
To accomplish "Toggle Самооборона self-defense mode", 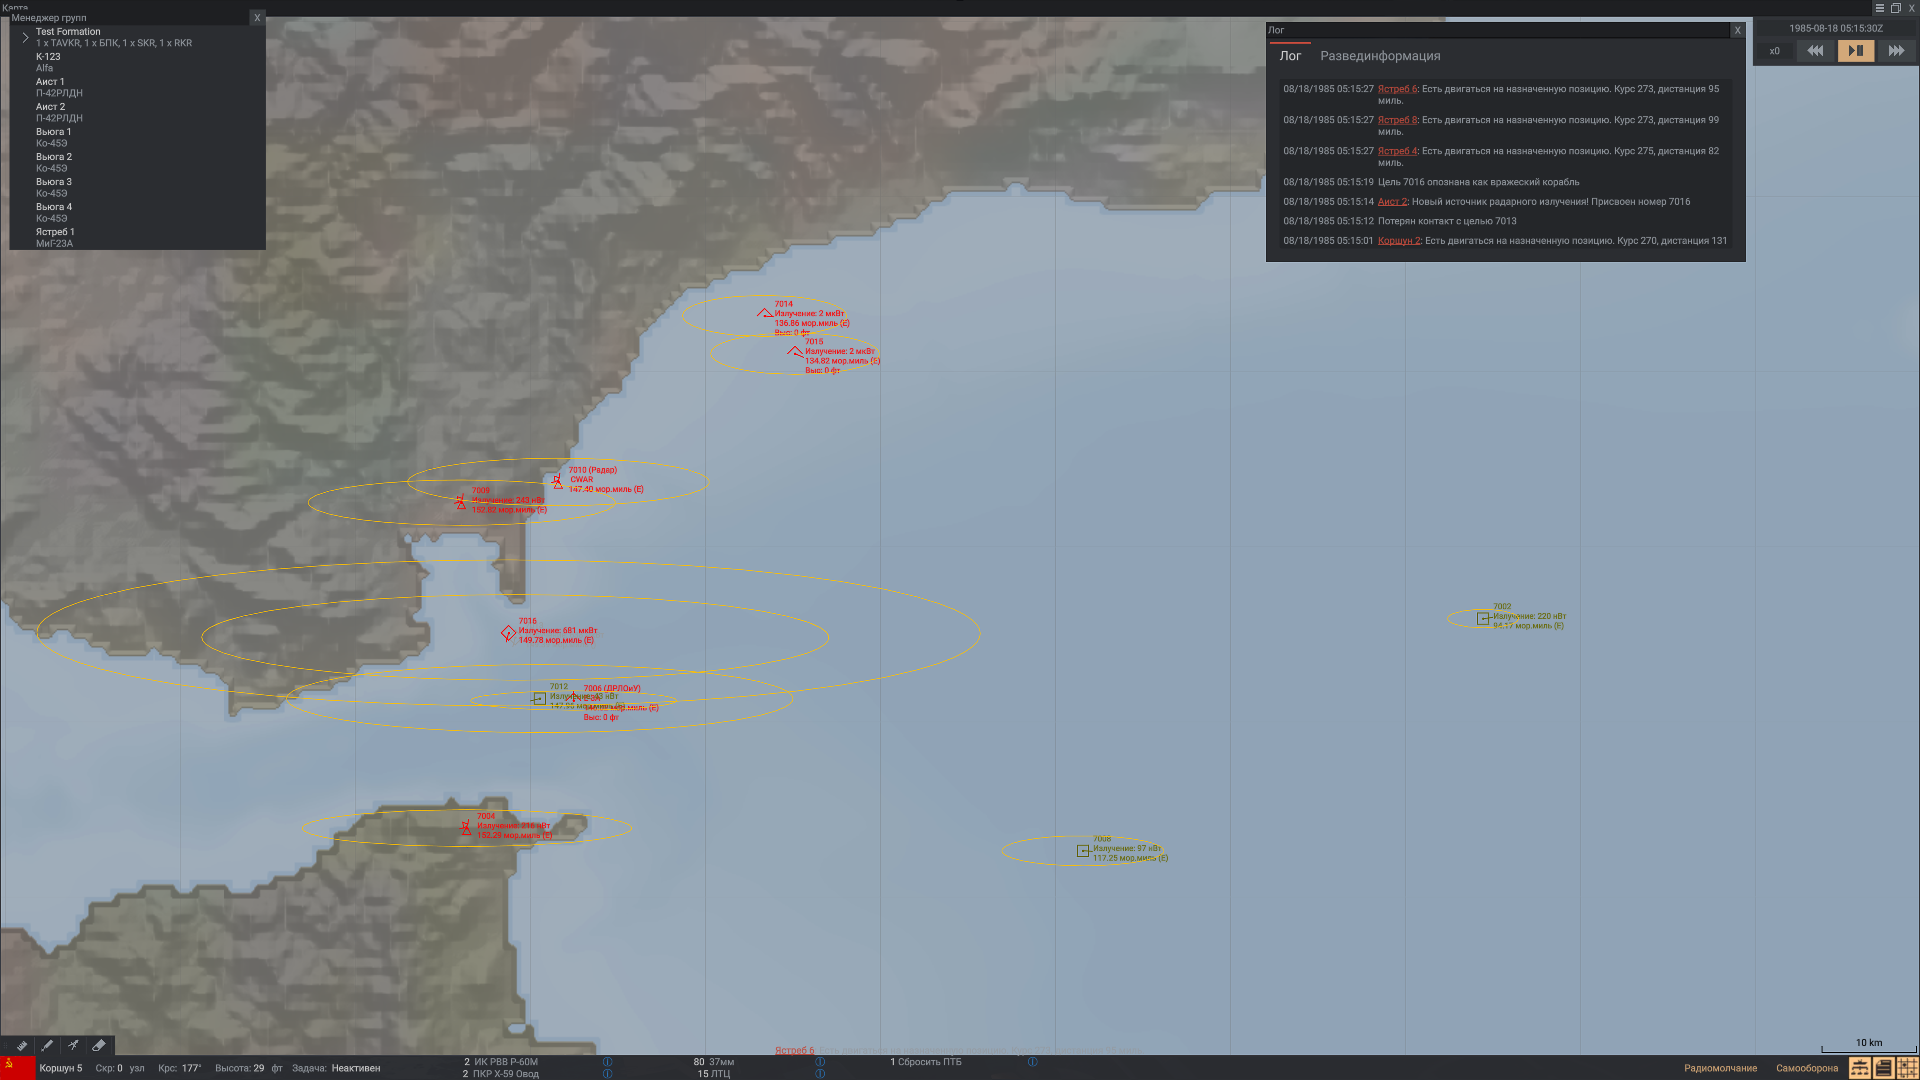I will (1807, 1068).
